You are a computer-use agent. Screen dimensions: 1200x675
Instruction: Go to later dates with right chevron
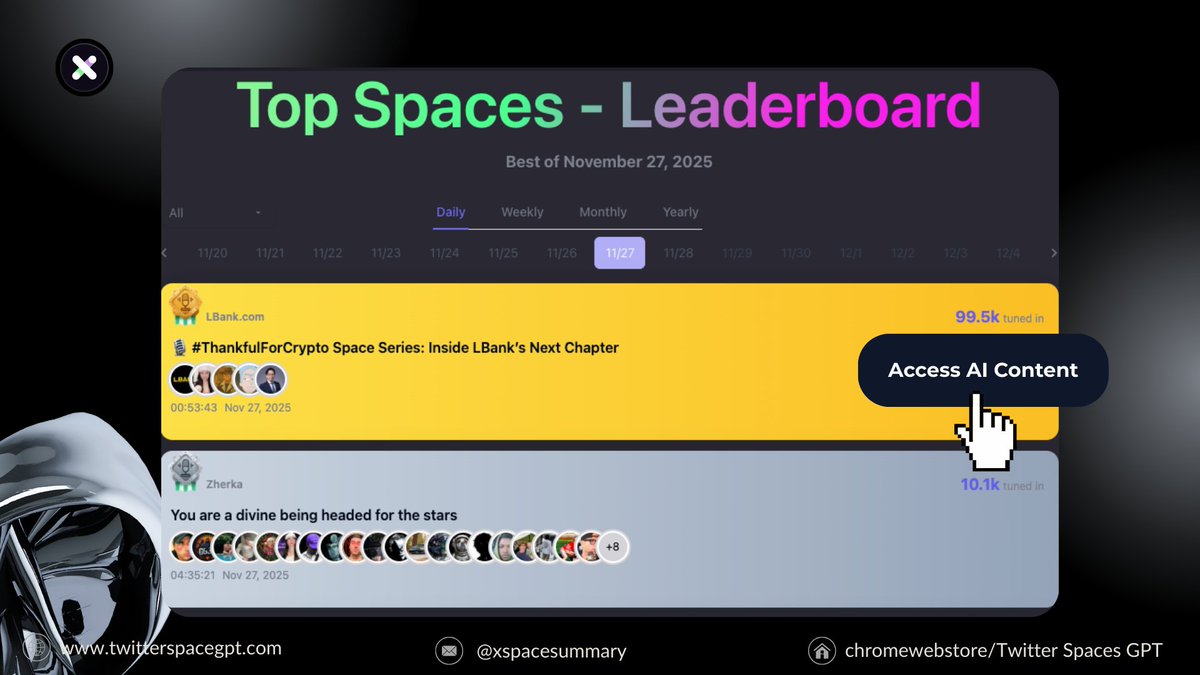[1053, 253]
